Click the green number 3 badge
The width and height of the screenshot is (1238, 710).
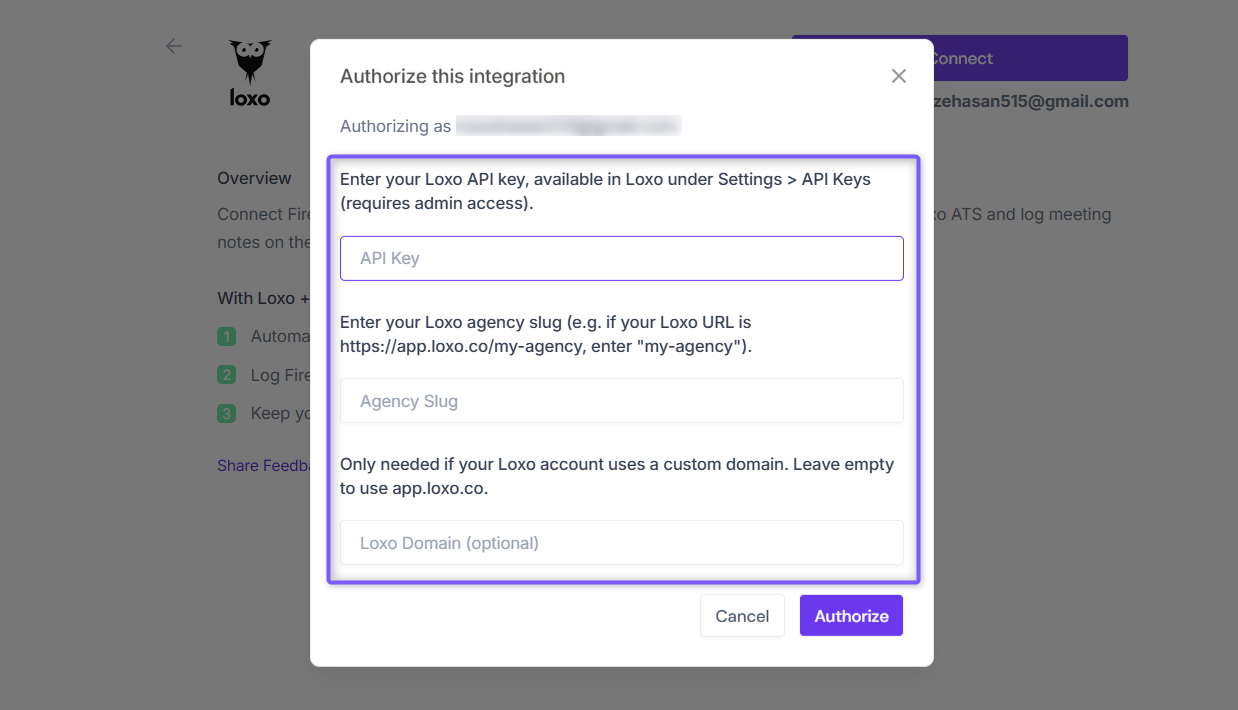(227, 413)
